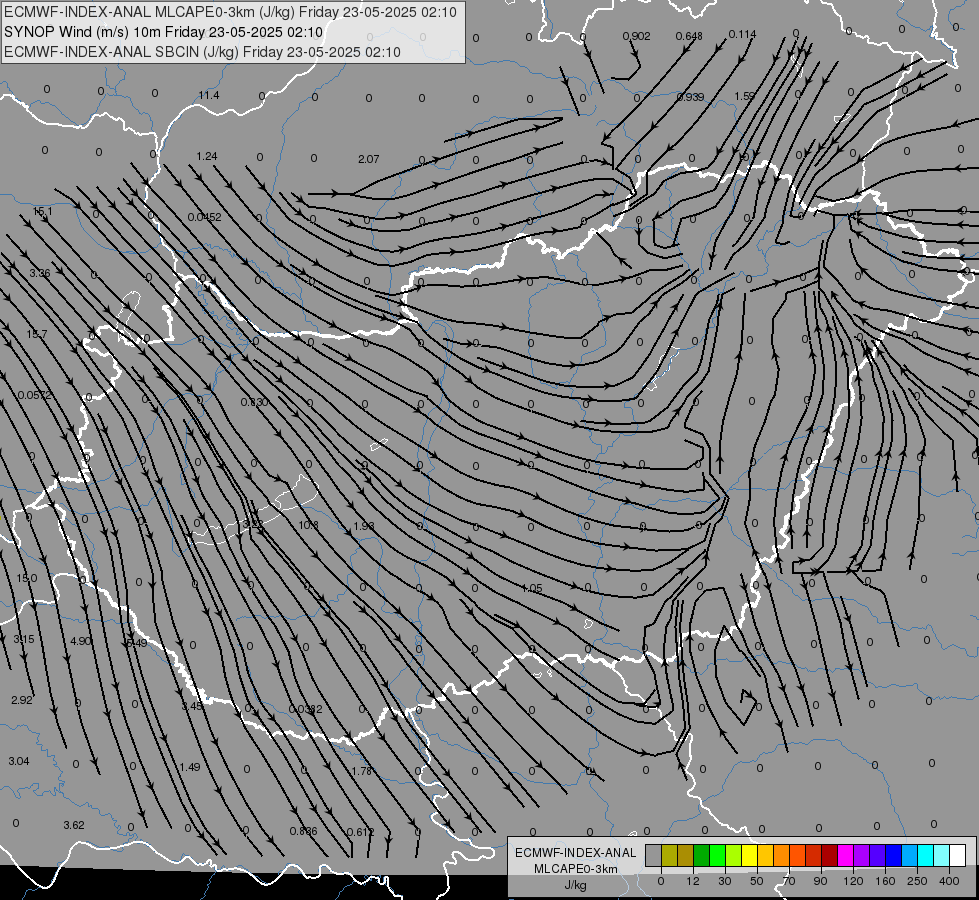Click the map value '1.93'
This screenshot has height=900, width=979.
(364, 526)
